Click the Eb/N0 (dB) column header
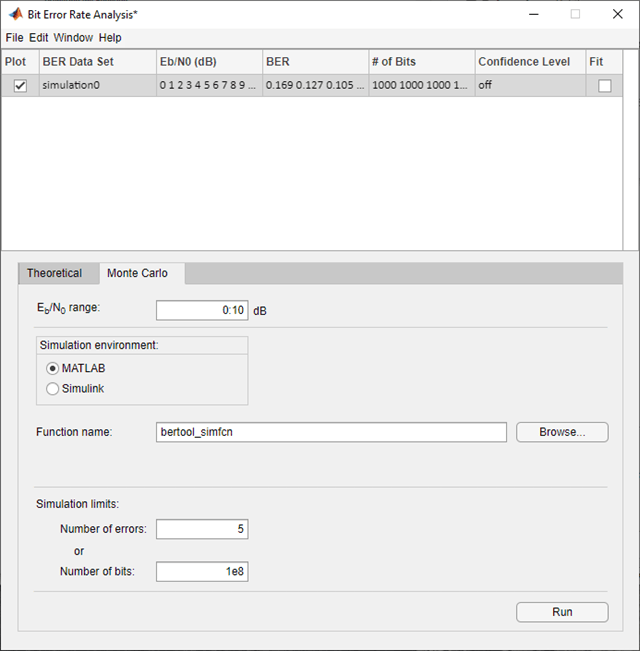 209,62
